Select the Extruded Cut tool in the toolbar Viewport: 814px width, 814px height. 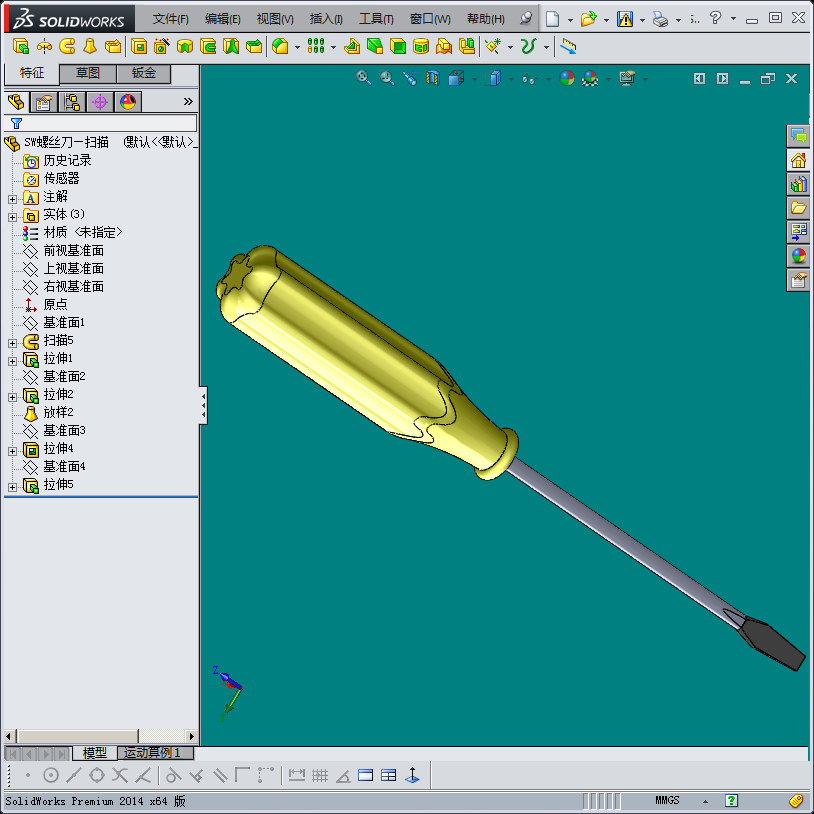coord(139,47)
